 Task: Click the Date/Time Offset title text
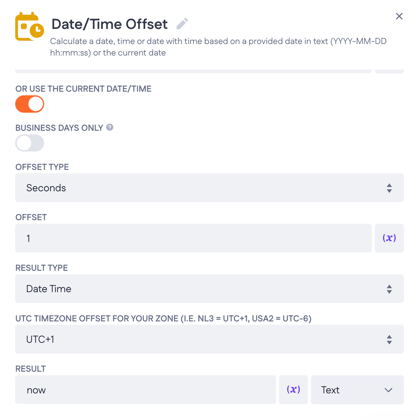click(109, 24)
